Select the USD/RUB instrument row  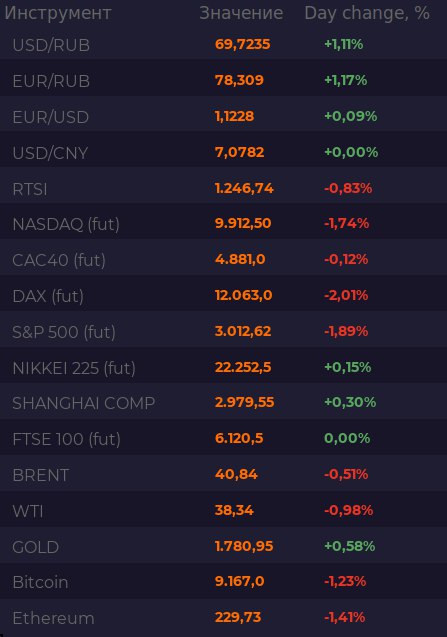coord(224,44)
